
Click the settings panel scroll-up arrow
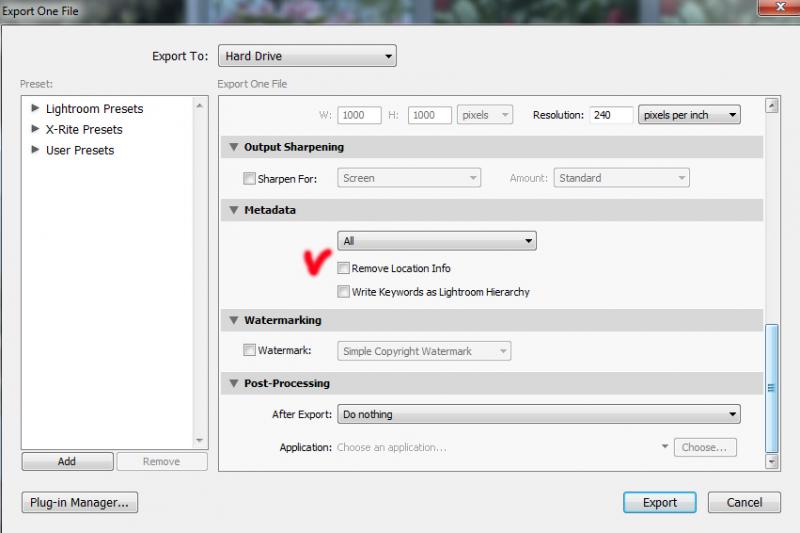[x=772, y=106]
